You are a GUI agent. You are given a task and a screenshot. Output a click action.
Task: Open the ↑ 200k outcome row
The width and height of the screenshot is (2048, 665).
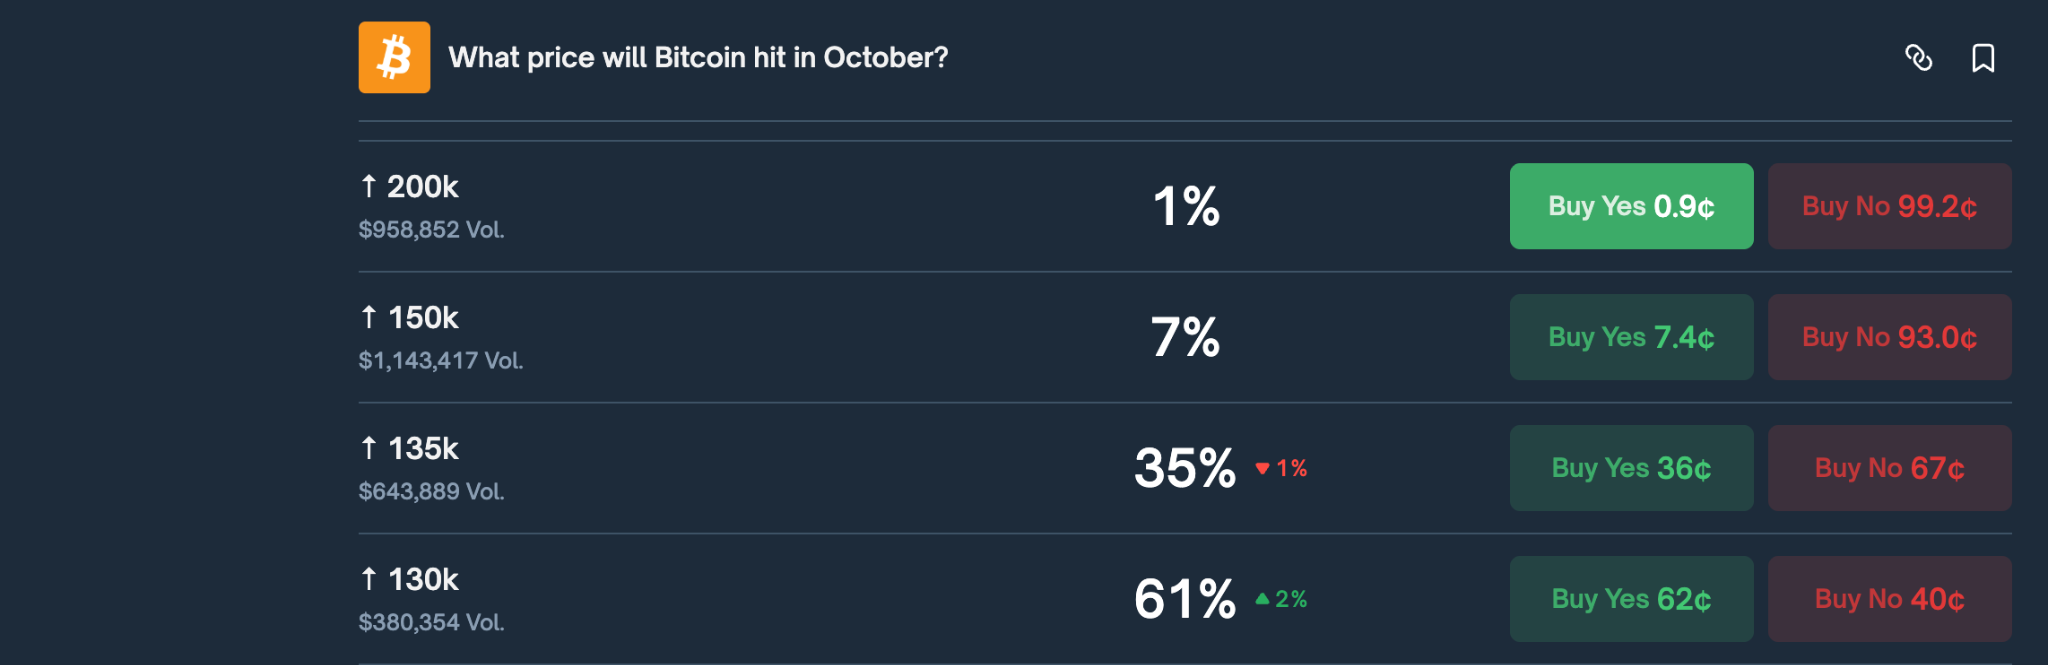(422, 187)
